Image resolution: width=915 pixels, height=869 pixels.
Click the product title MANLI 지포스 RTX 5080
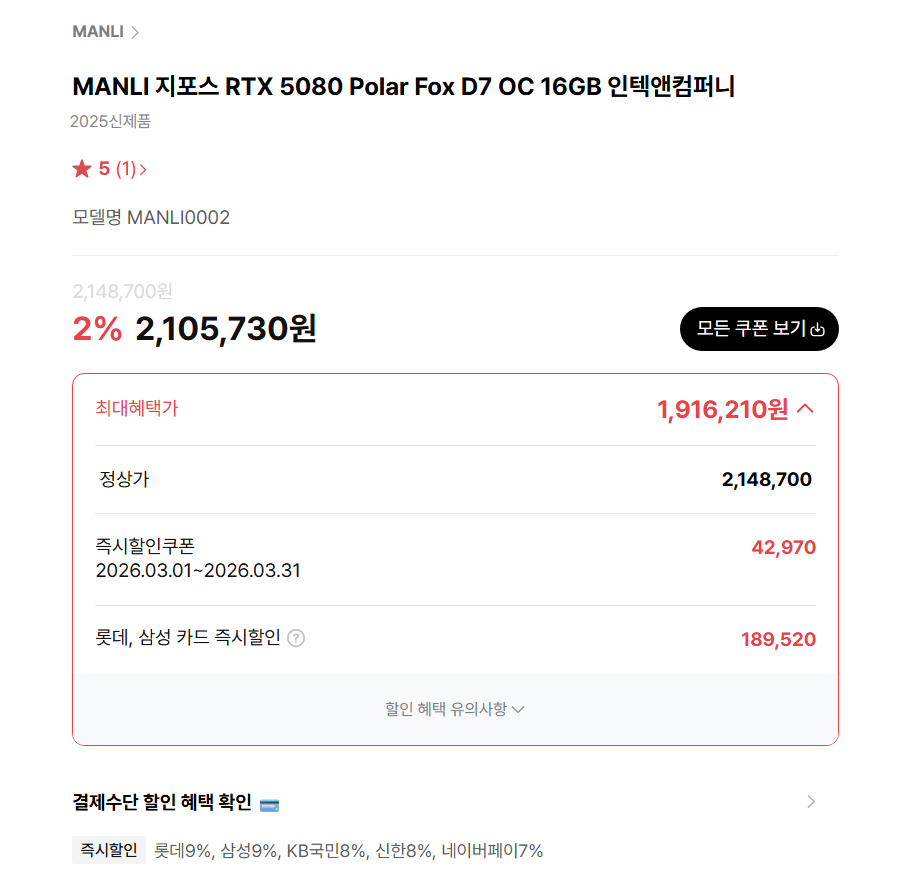pyautogui.click(x=403, y=87)
